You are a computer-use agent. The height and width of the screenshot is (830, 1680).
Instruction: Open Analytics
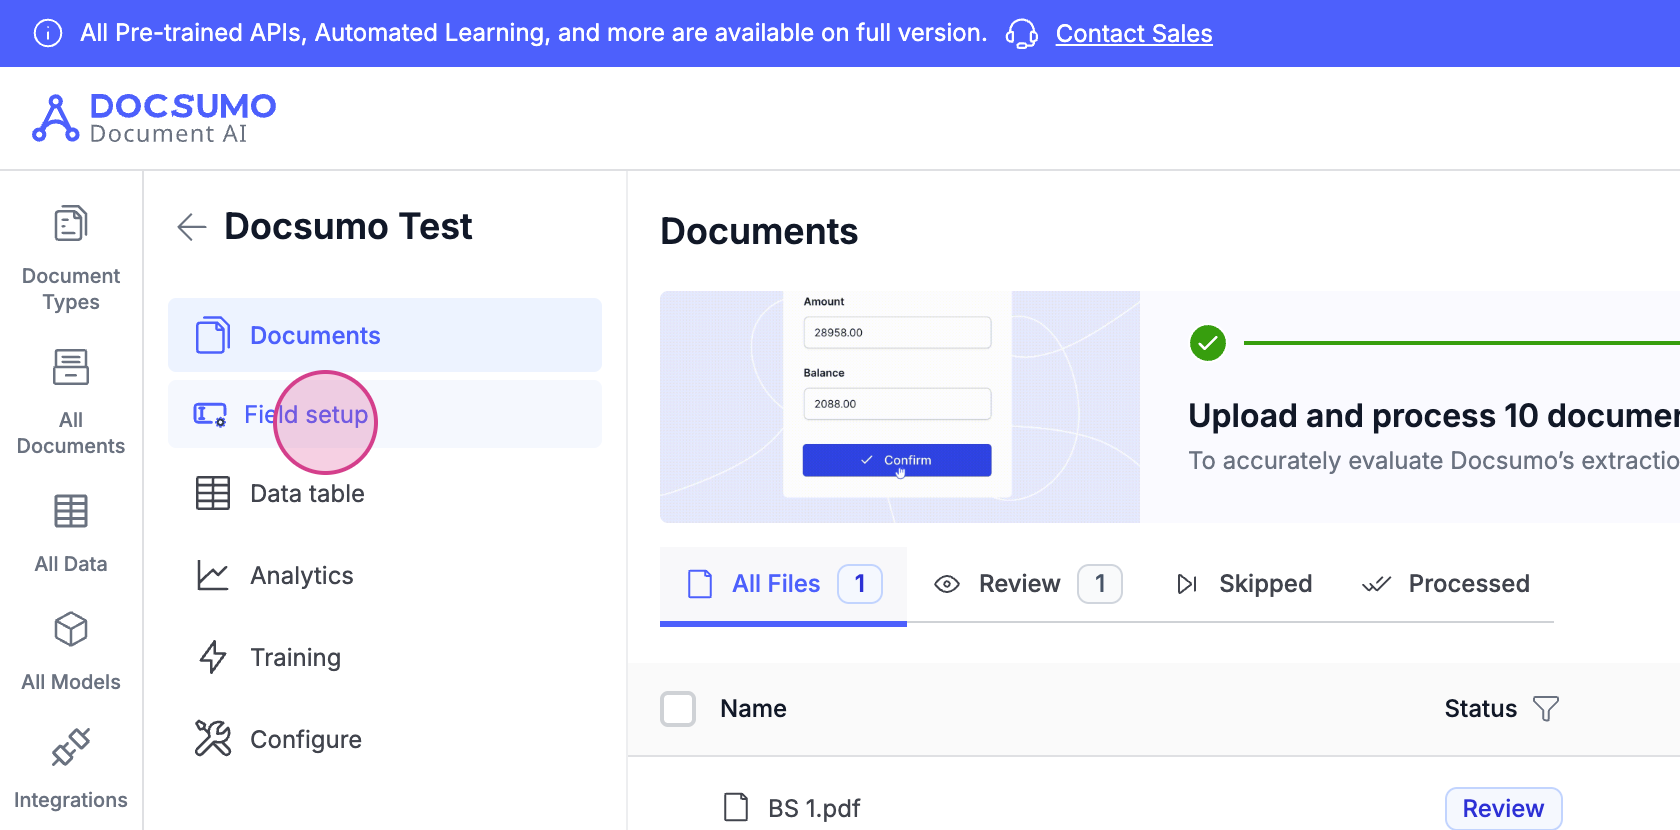coord(385,575)
